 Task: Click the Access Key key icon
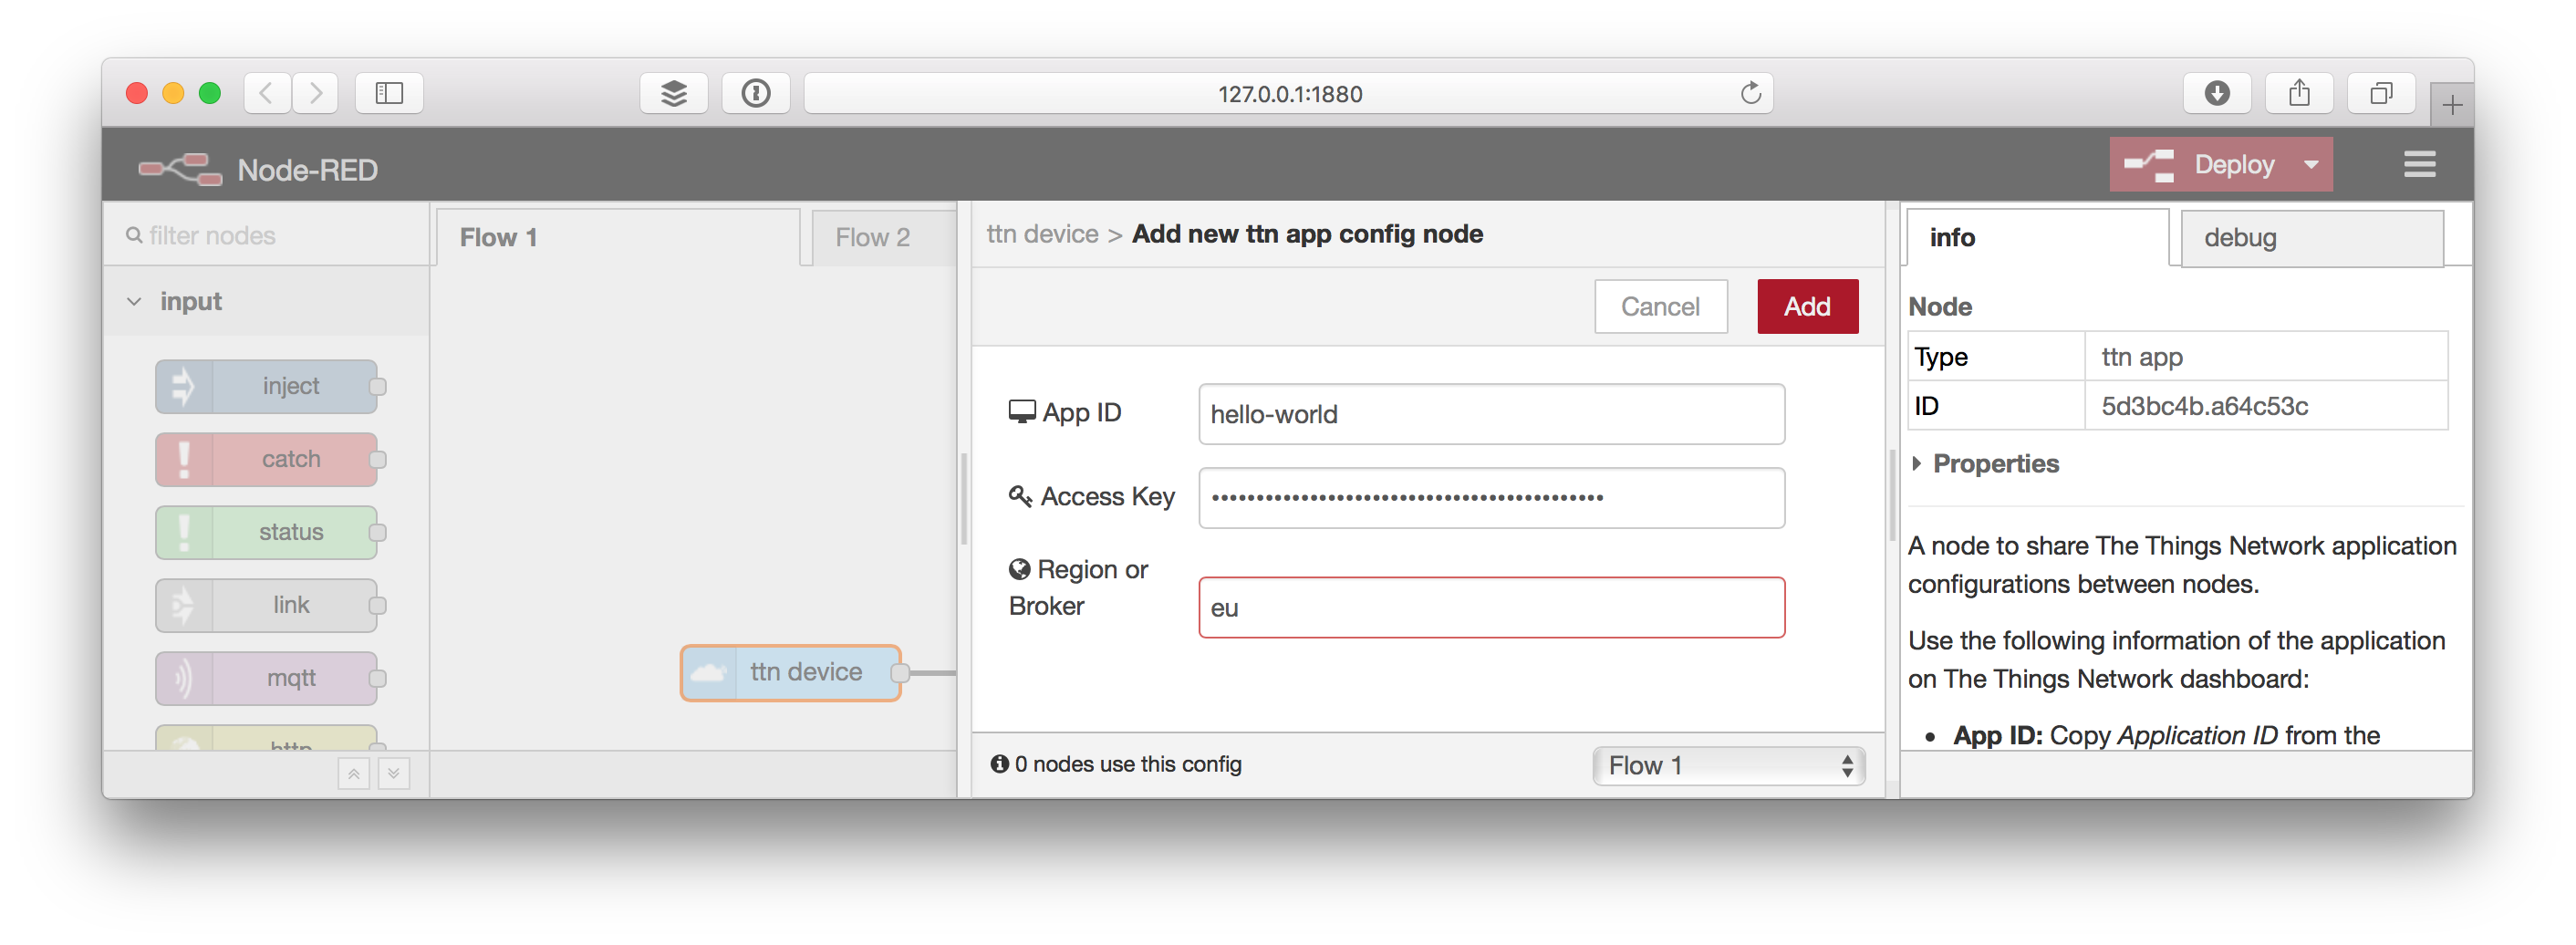(1020, 496)
